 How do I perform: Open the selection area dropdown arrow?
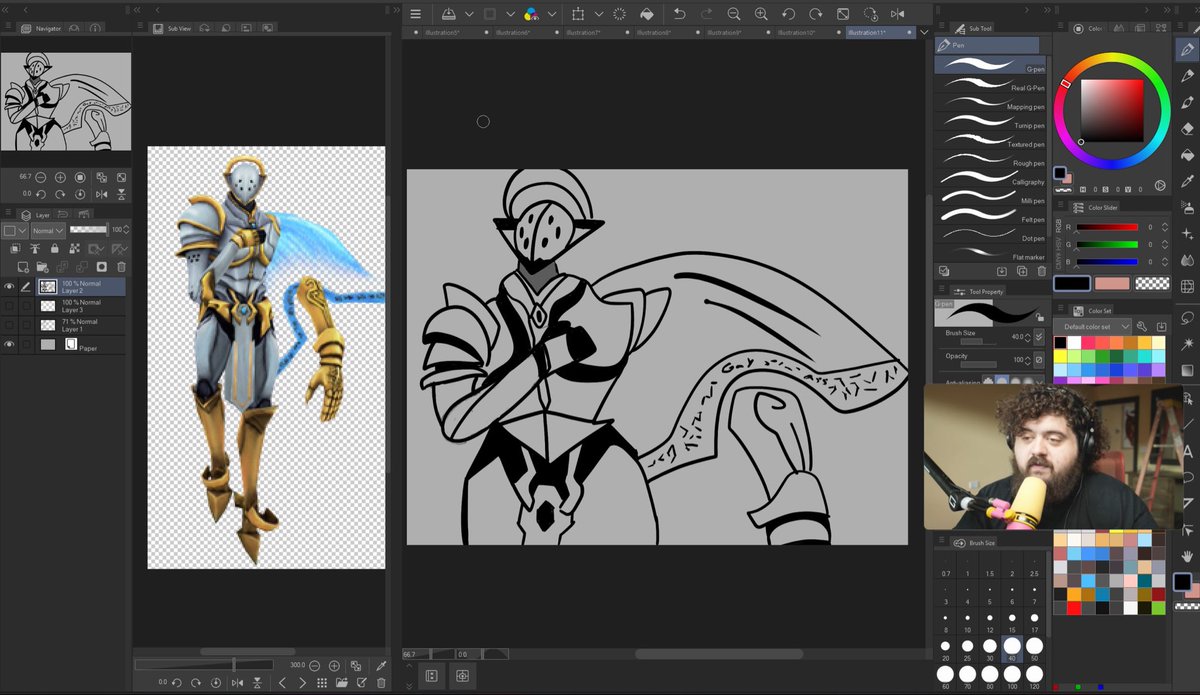pyautogui.click(x=599, y=14)
